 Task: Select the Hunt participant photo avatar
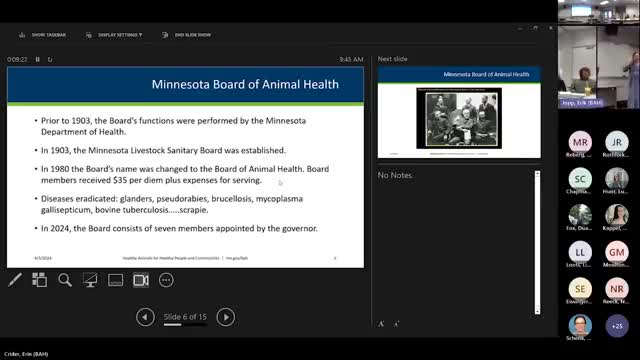617,179
